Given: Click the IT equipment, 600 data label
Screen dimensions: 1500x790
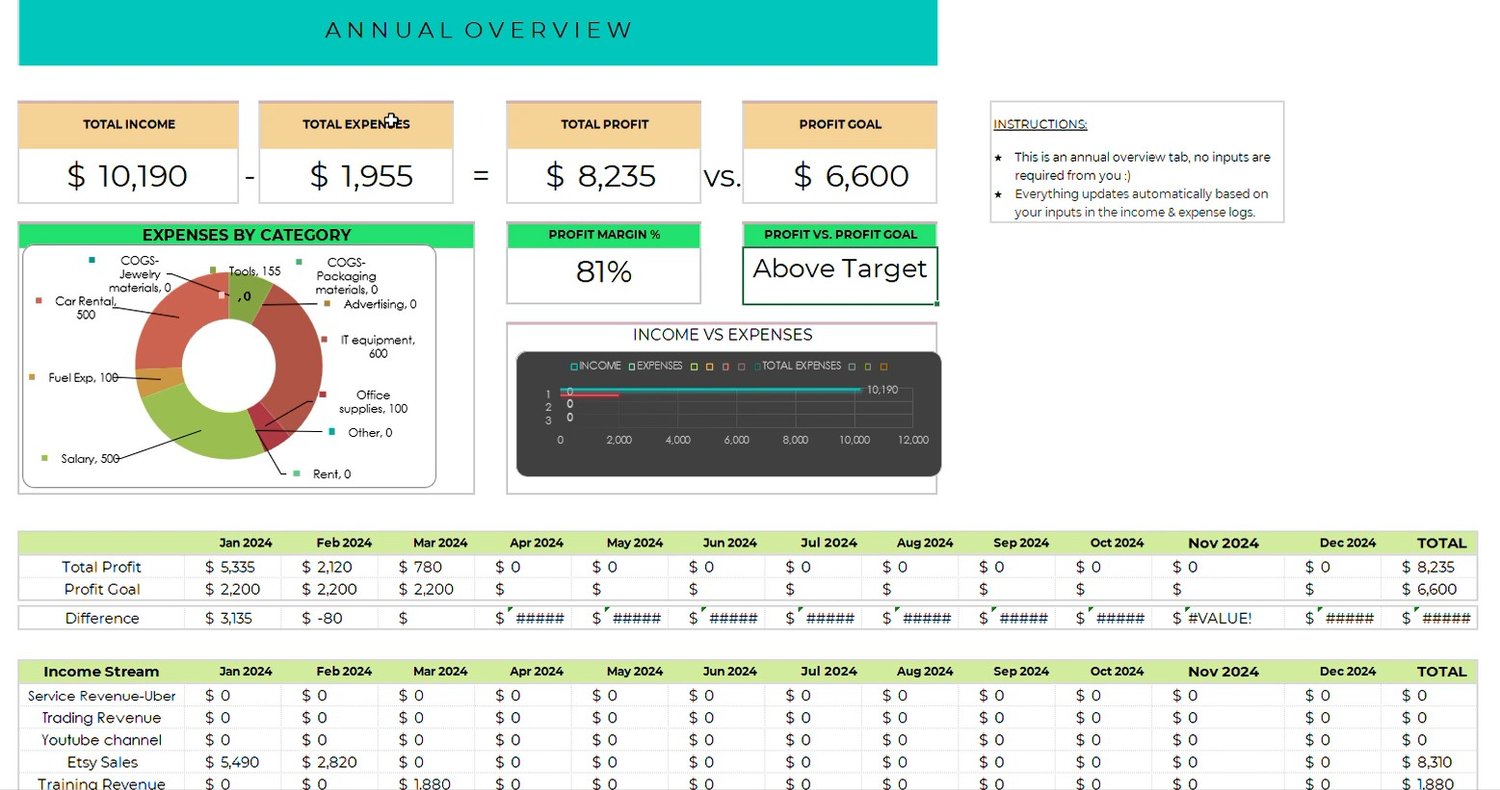Looking at the screenshot, I should [x=377, y=347].
